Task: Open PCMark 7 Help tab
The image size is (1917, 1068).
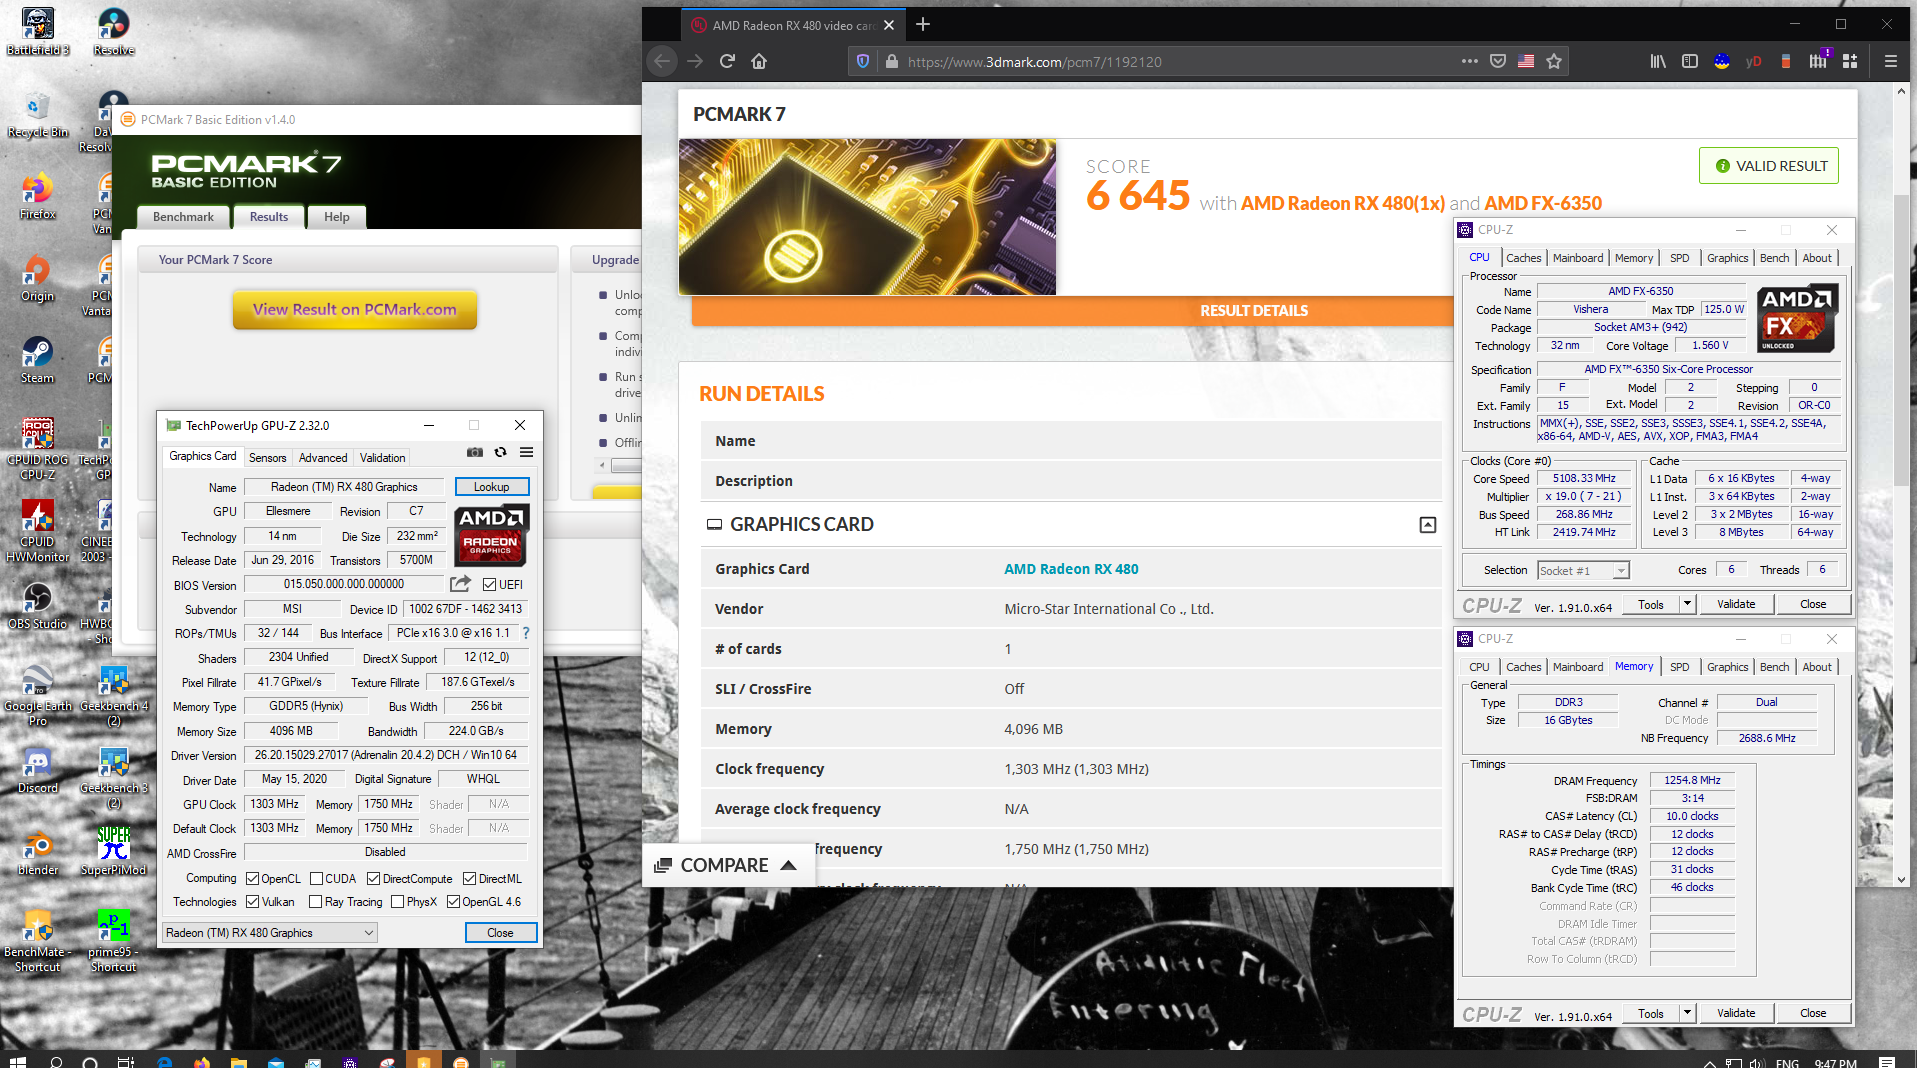Action: [x=337, y=217]
